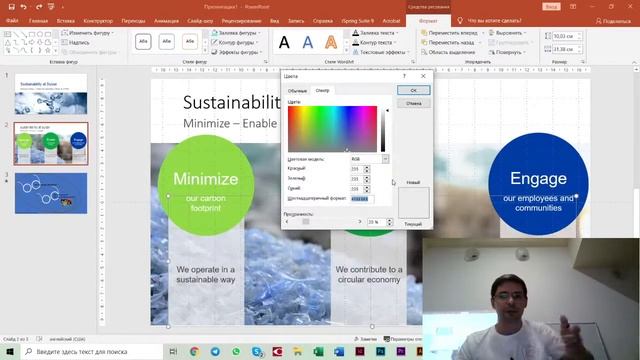Select slide 1 thumbnail in the panel
The height and width of the screenshot is (360, 640).
[x=51, y=94]
